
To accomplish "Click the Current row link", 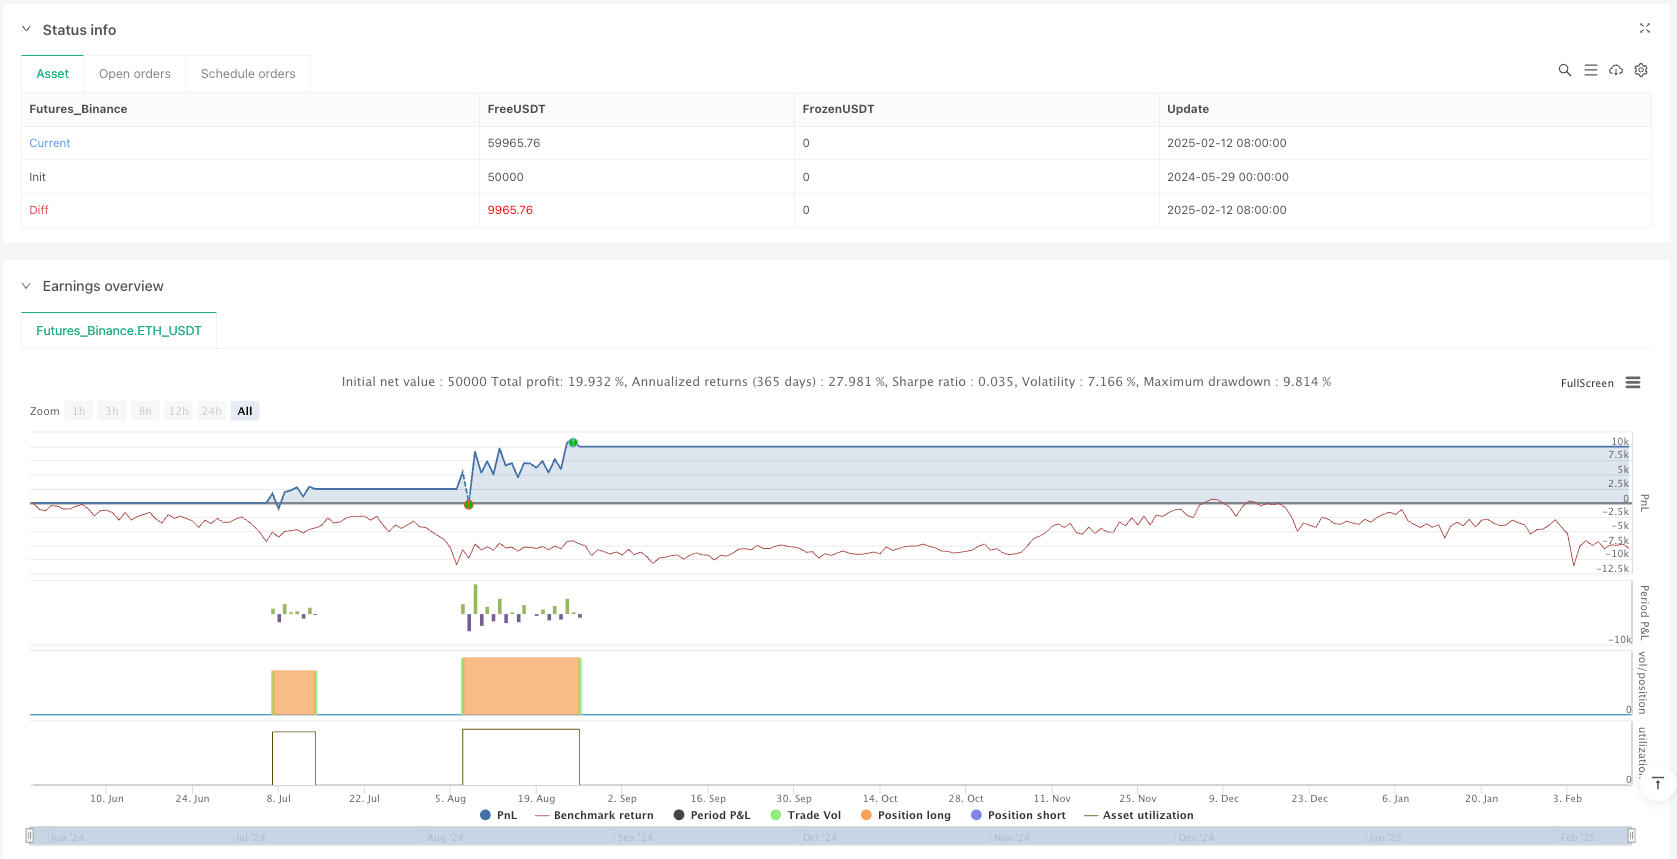I will click(50, 143).
